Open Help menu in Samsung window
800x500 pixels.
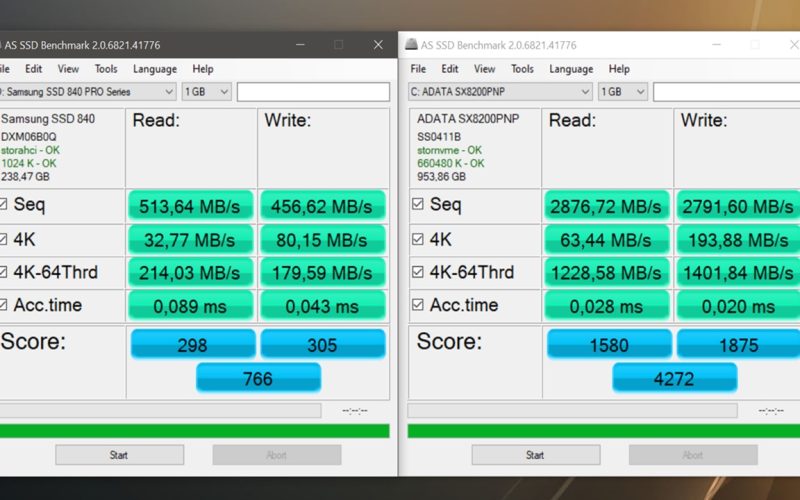coord(203,69)
